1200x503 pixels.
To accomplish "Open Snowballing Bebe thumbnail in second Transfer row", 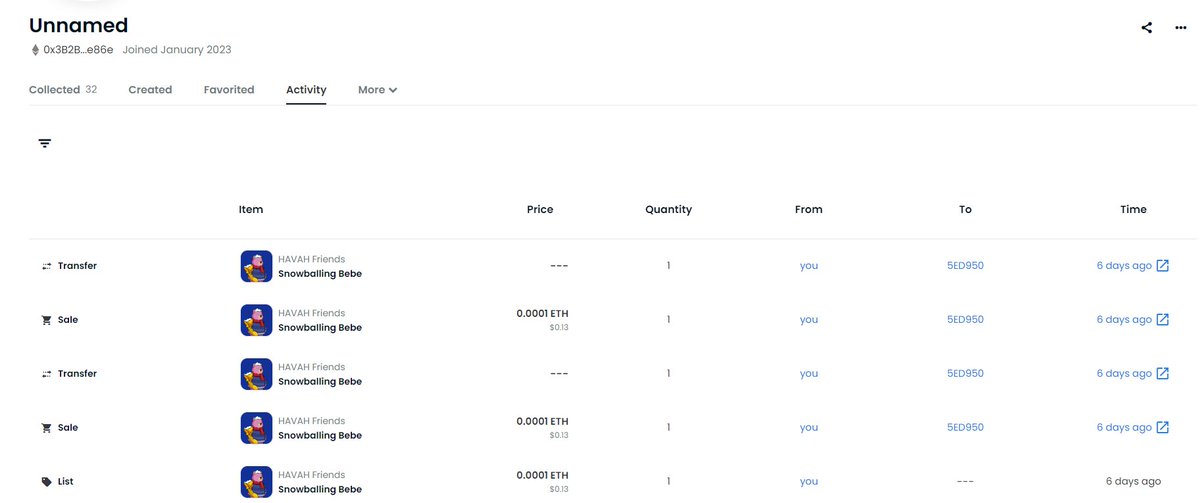I will [256, 374].
